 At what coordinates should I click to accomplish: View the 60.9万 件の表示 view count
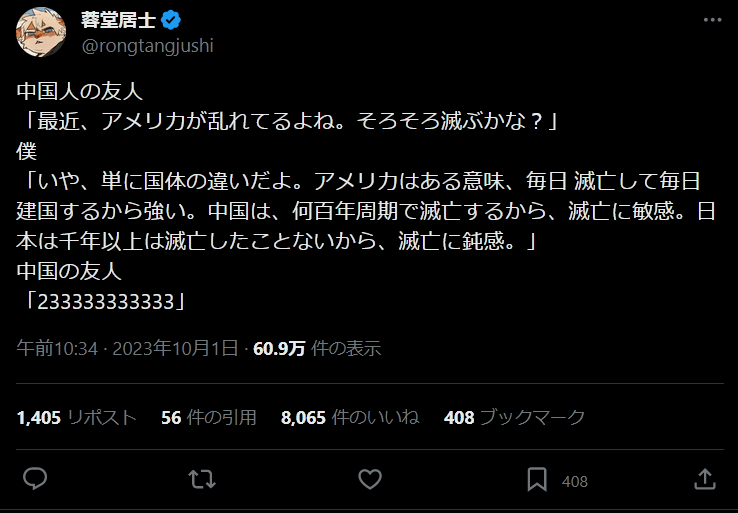317,349
